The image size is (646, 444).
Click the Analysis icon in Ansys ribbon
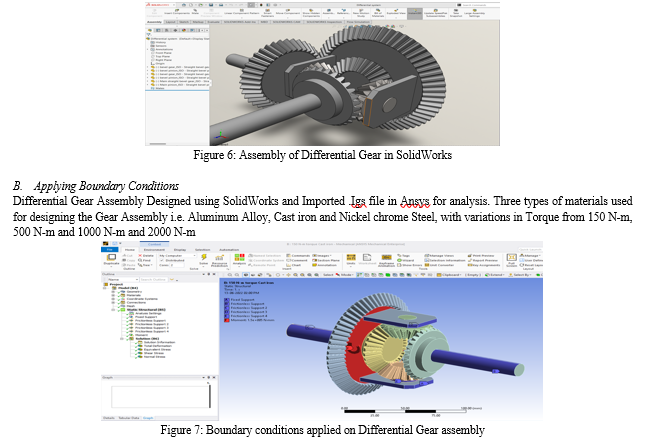point(239,258)
